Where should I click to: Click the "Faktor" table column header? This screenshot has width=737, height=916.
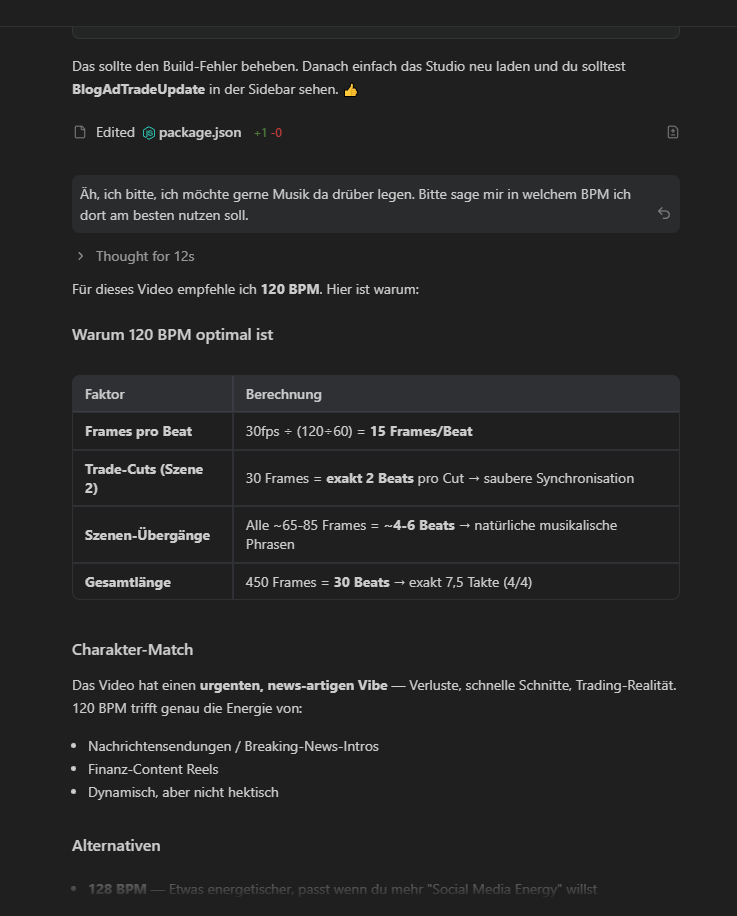tap(105, 394)
